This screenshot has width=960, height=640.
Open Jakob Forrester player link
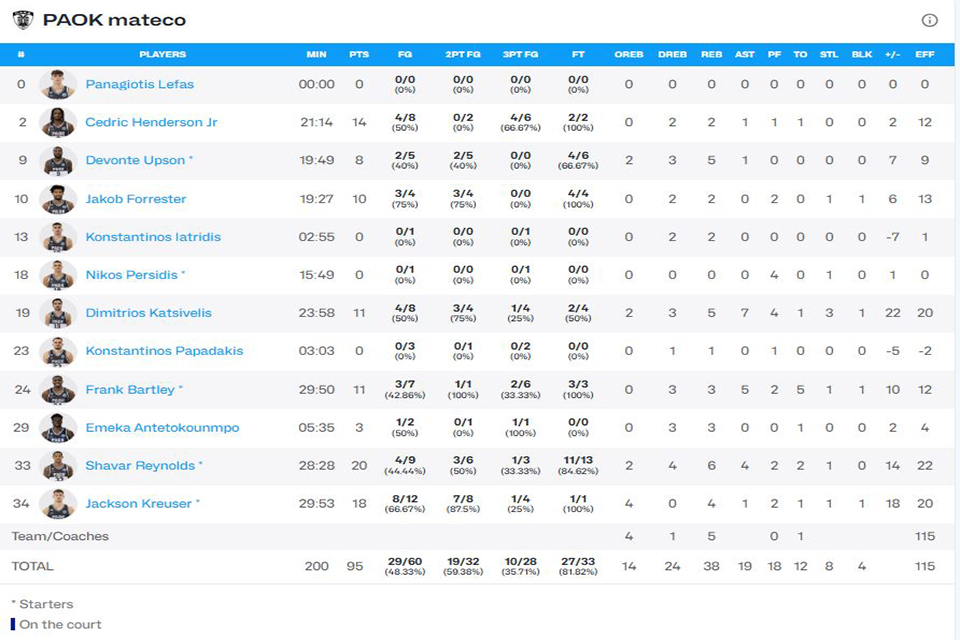pos(136,199)
